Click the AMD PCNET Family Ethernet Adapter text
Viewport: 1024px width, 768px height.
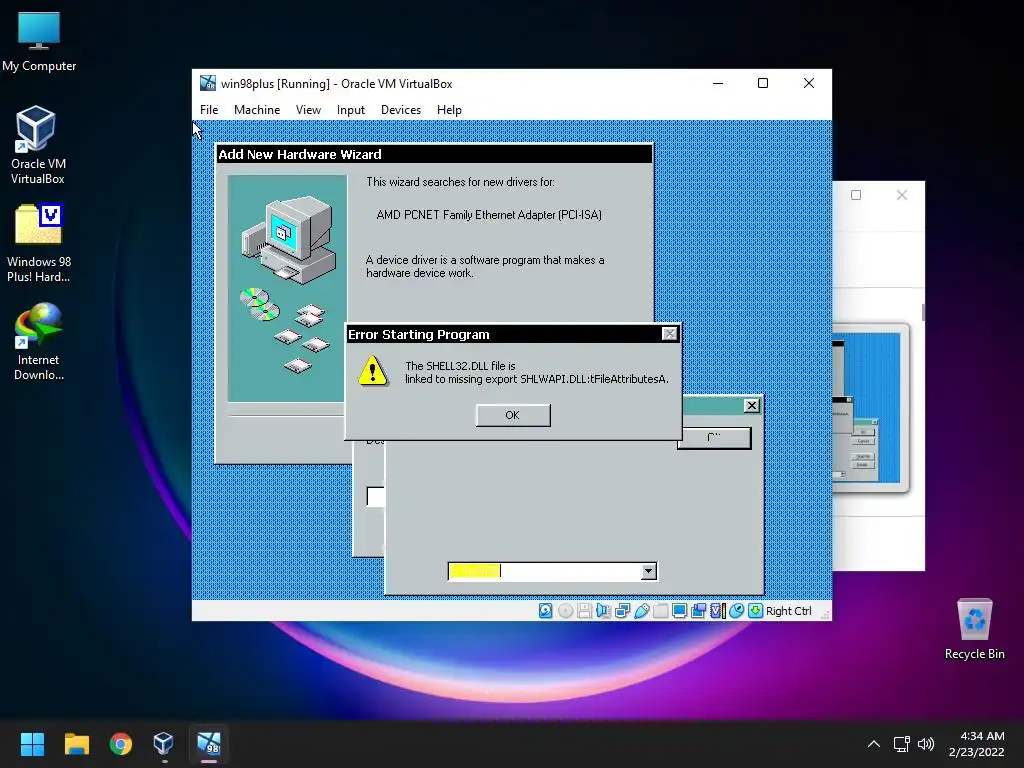[489, 215]
